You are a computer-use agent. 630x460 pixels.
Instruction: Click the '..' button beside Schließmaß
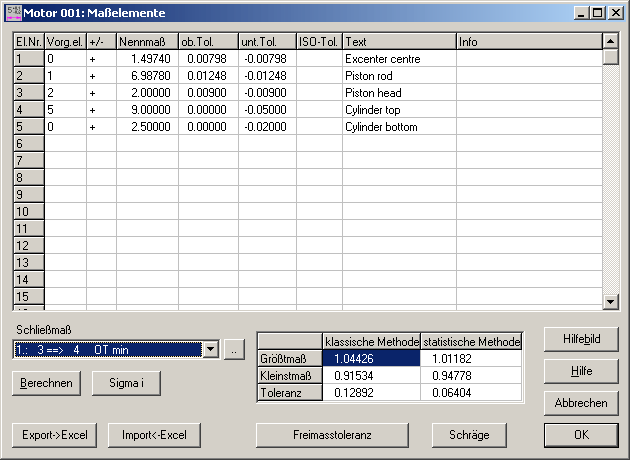232,349
